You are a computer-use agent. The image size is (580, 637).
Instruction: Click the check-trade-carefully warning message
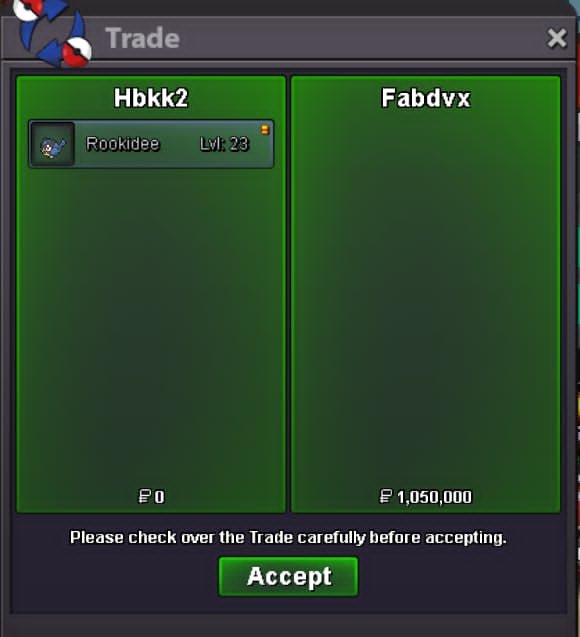point(288,537)
